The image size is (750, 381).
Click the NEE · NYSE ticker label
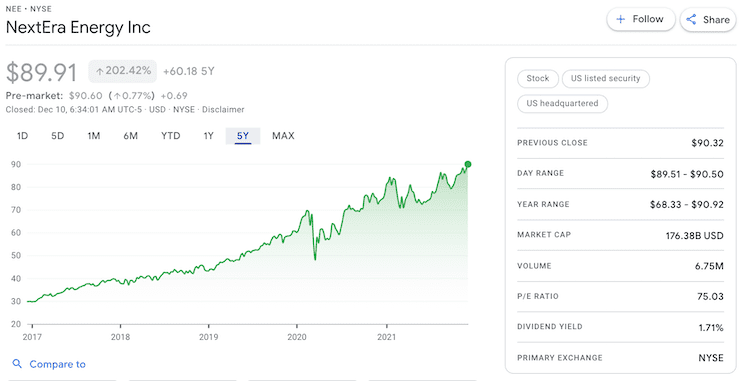(x=28, y=9)
